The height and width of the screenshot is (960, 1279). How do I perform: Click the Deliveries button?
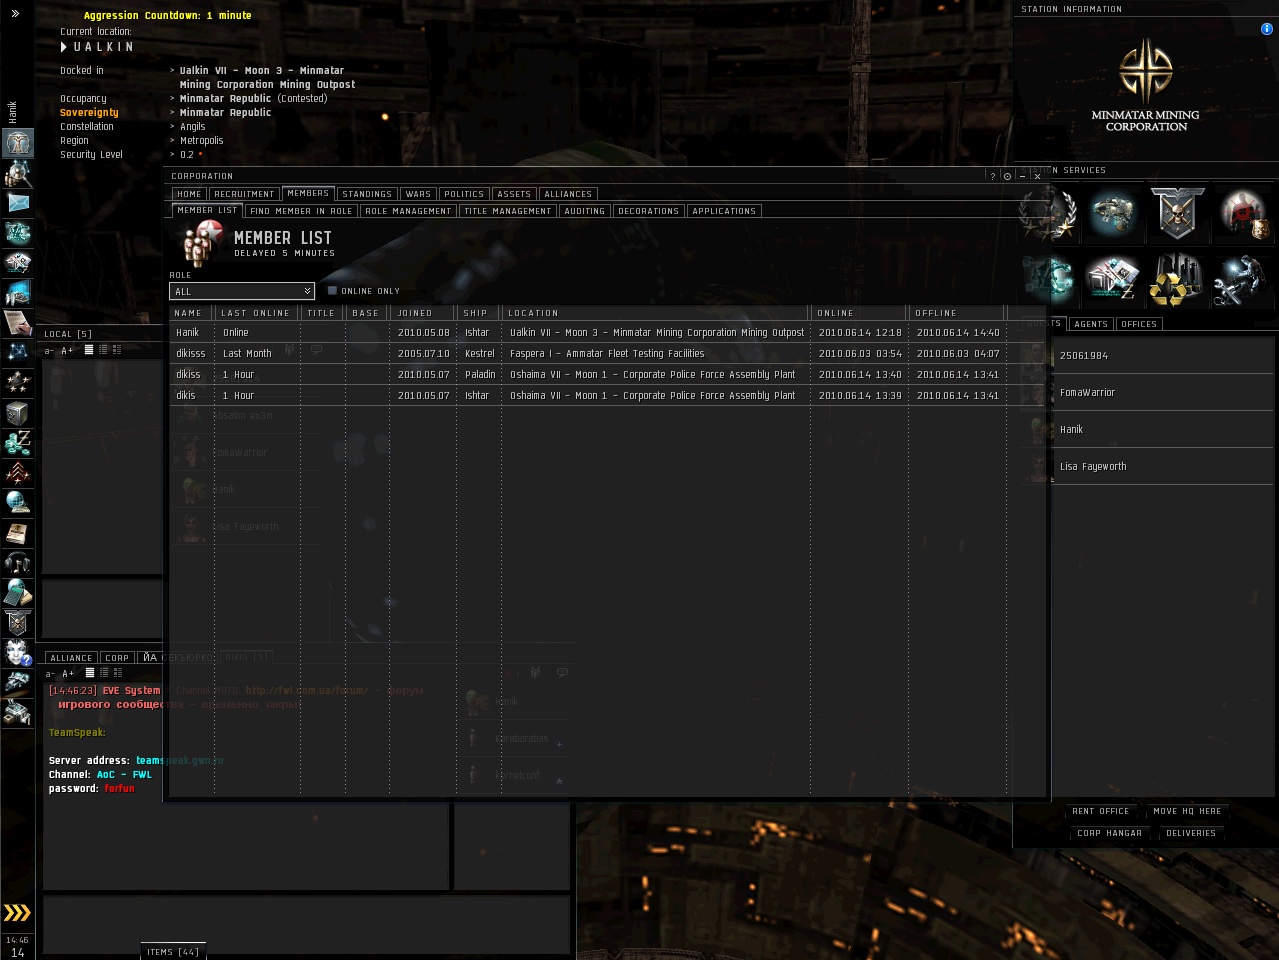click(1191, 833)
